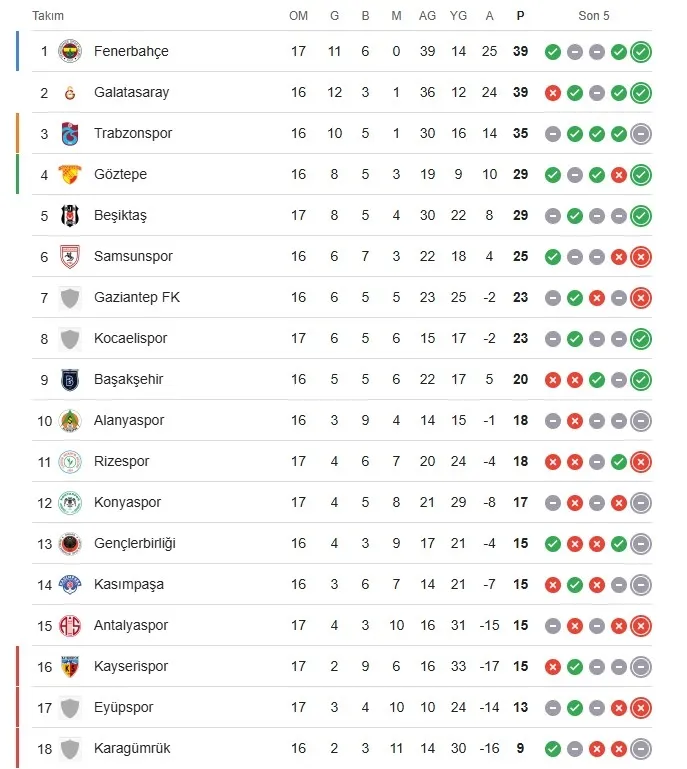The width and height of the screenshot is (687, 769).
Task: Click the Kocaelispor placeholder shield icon
Action: (x=70, y=338)
